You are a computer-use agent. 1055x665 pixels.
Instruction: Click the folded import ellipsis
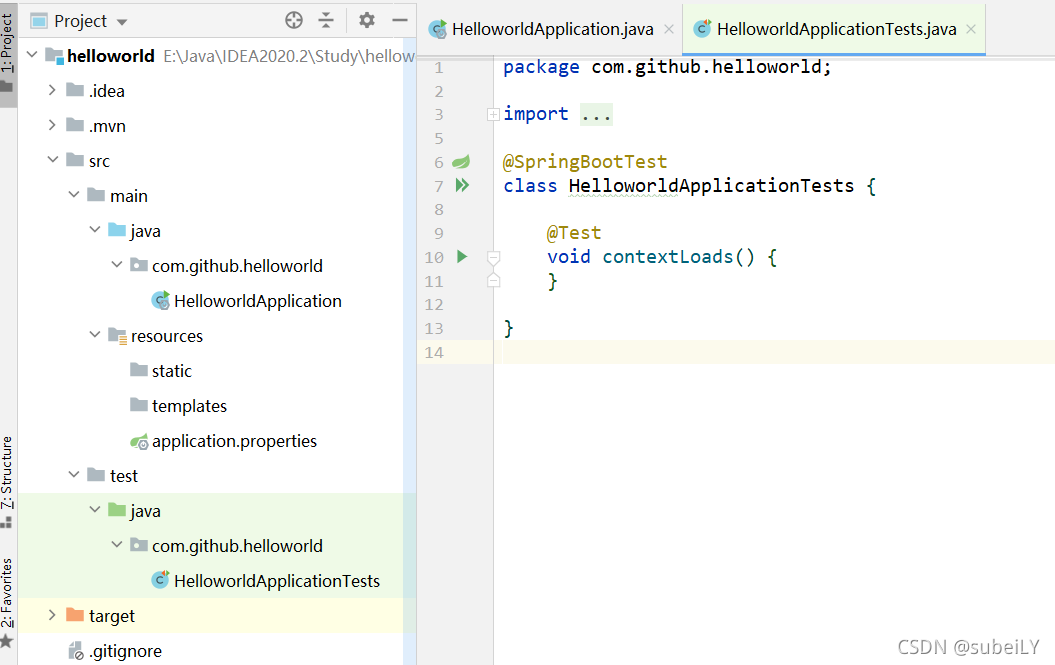point(596,114)
